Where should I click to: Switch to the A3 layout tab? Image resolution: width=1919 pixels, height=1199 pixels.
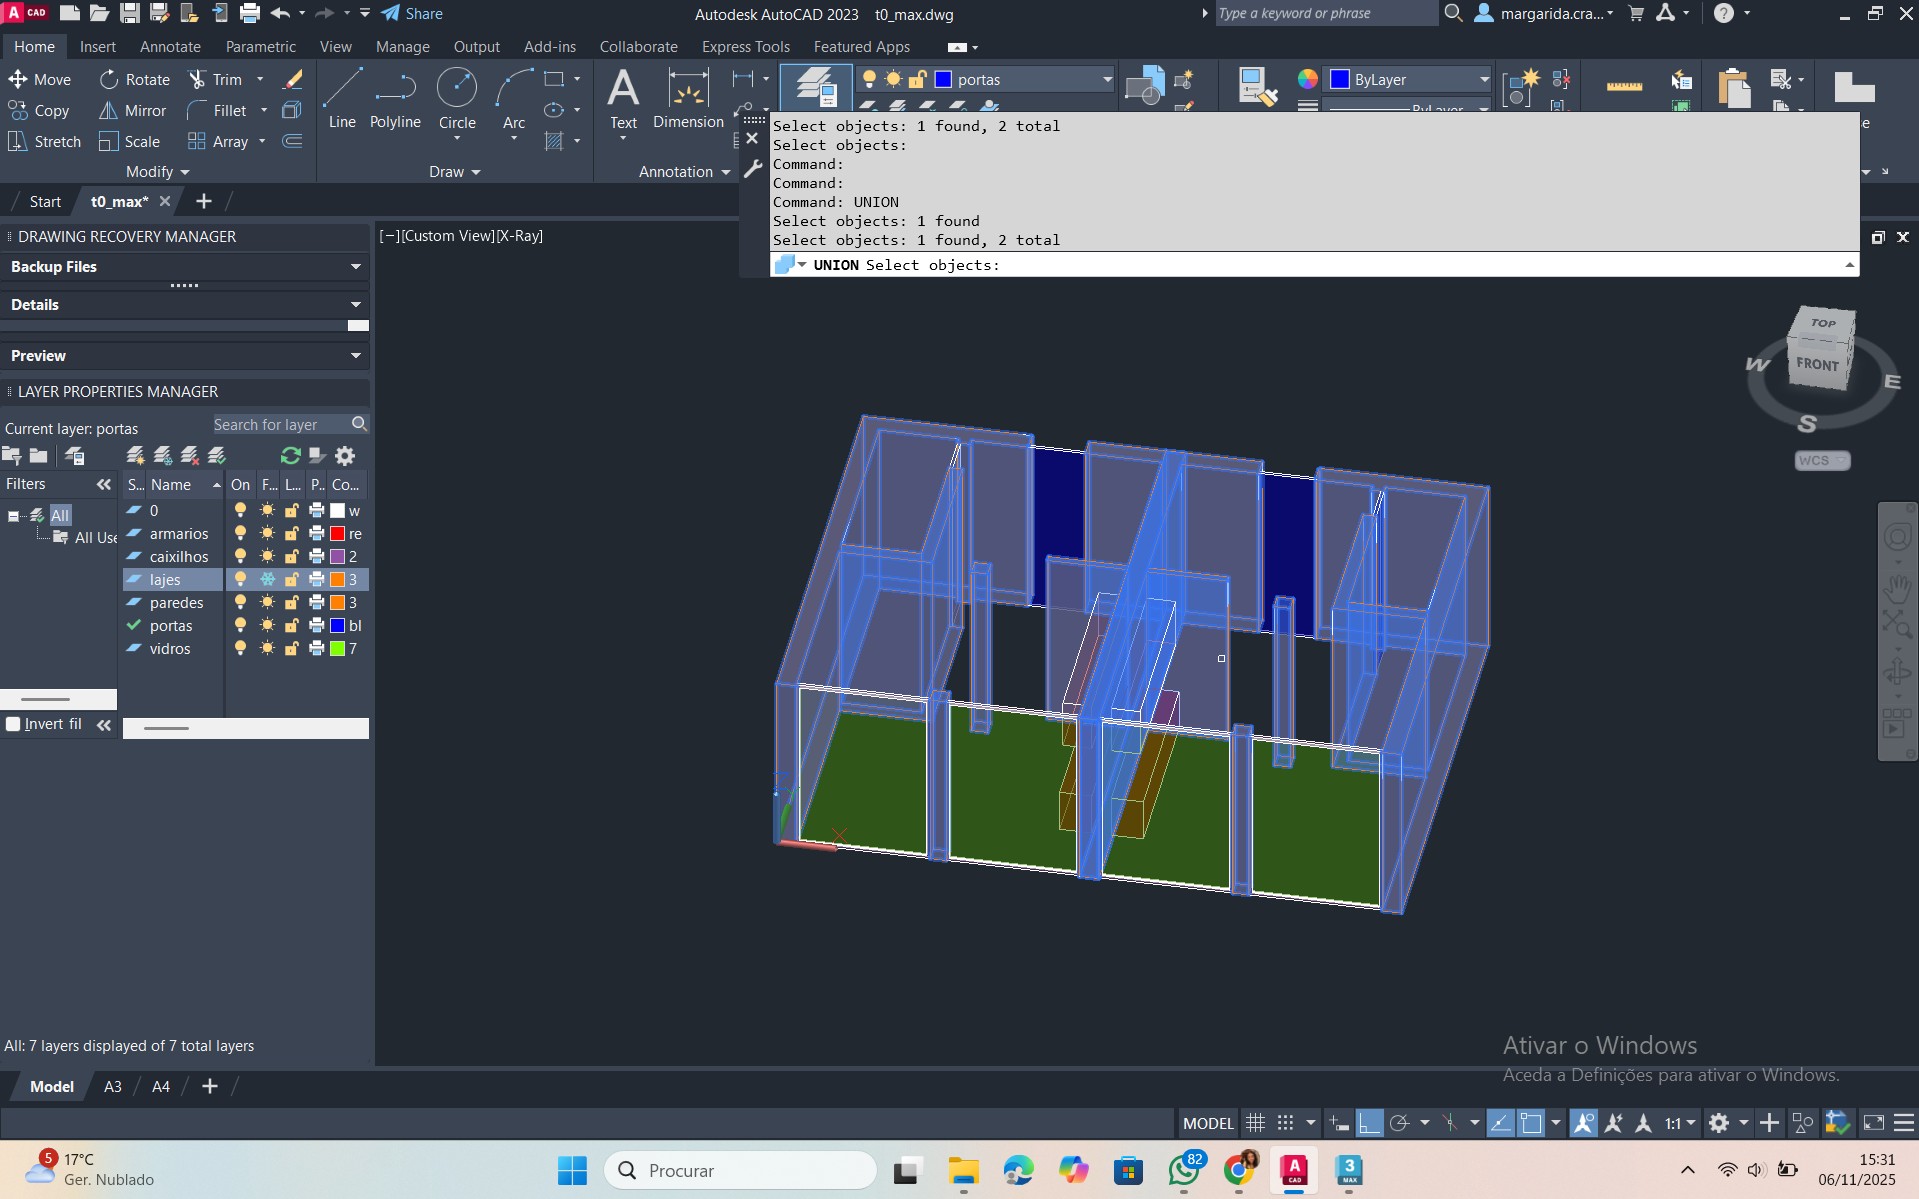pos(113,1087)
